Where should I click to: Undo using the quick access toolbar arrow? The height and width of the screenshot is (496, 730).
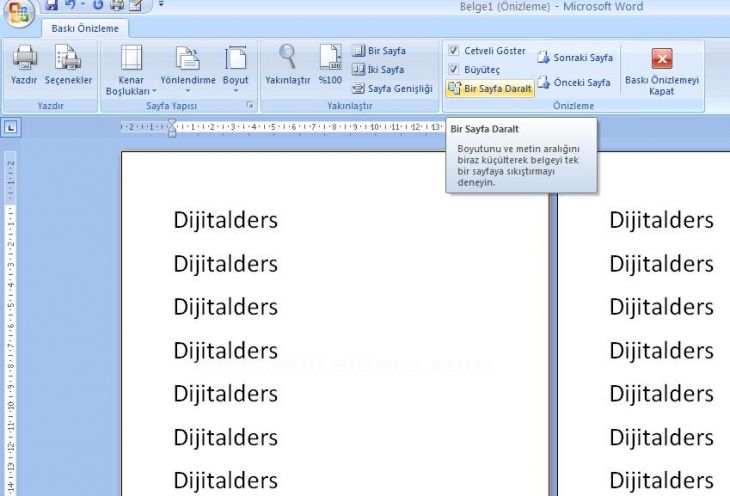71,5
